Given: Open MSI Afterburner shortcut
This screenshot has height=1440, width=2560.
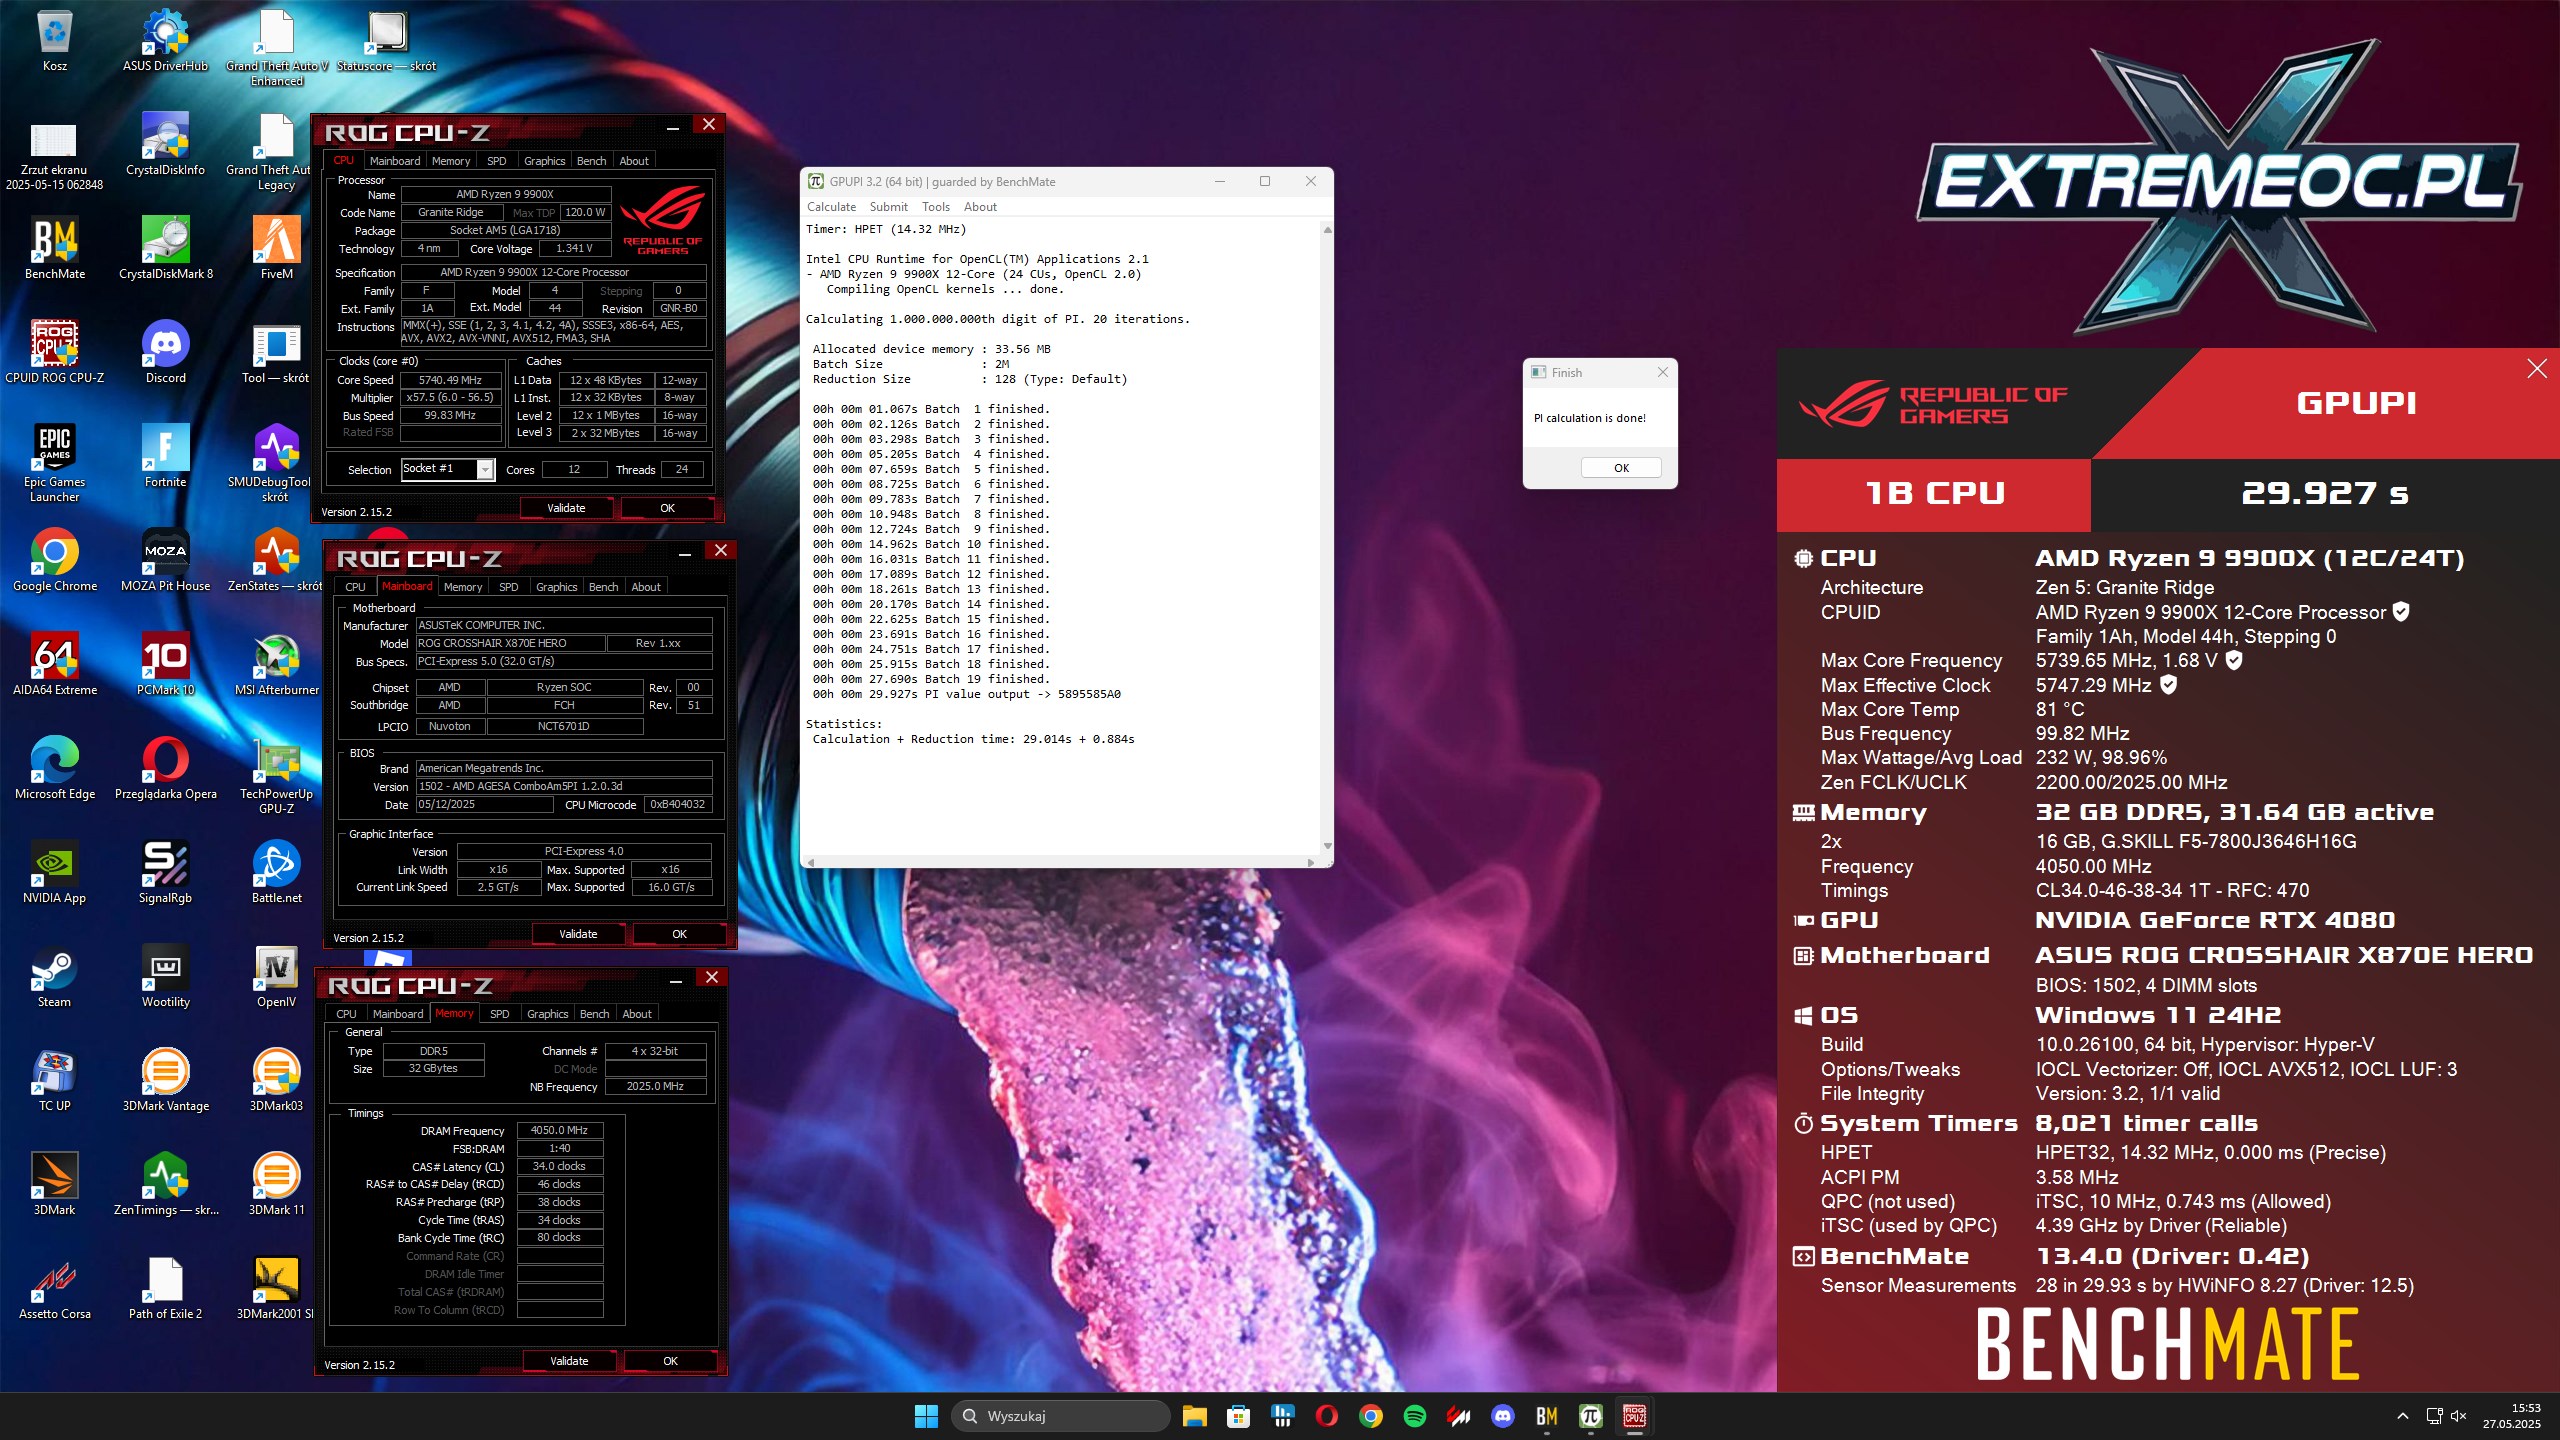Looking at the screenshot, I should coord(277,665).
